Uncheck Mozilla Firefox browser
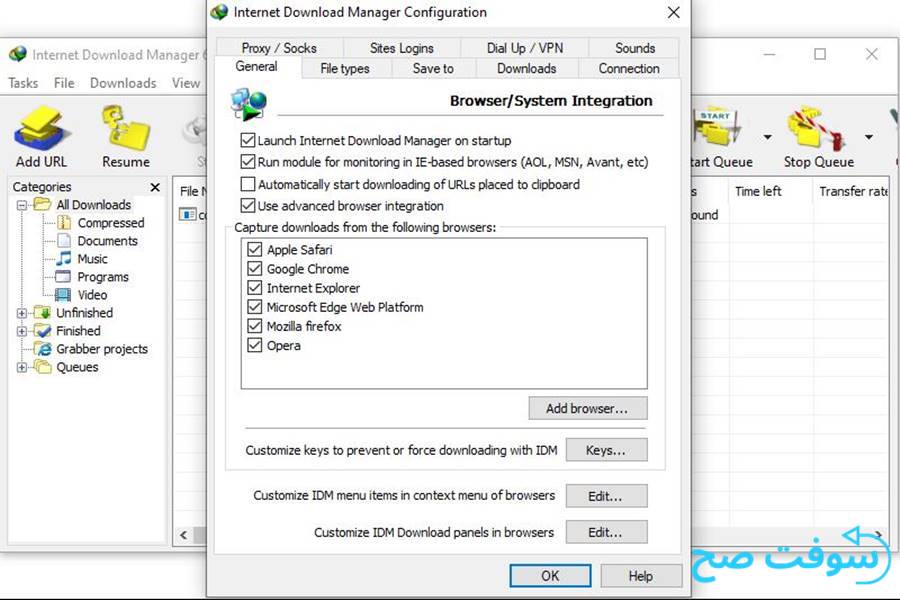Viewport: 900px width, 600px height. click(x=254, y=326)
